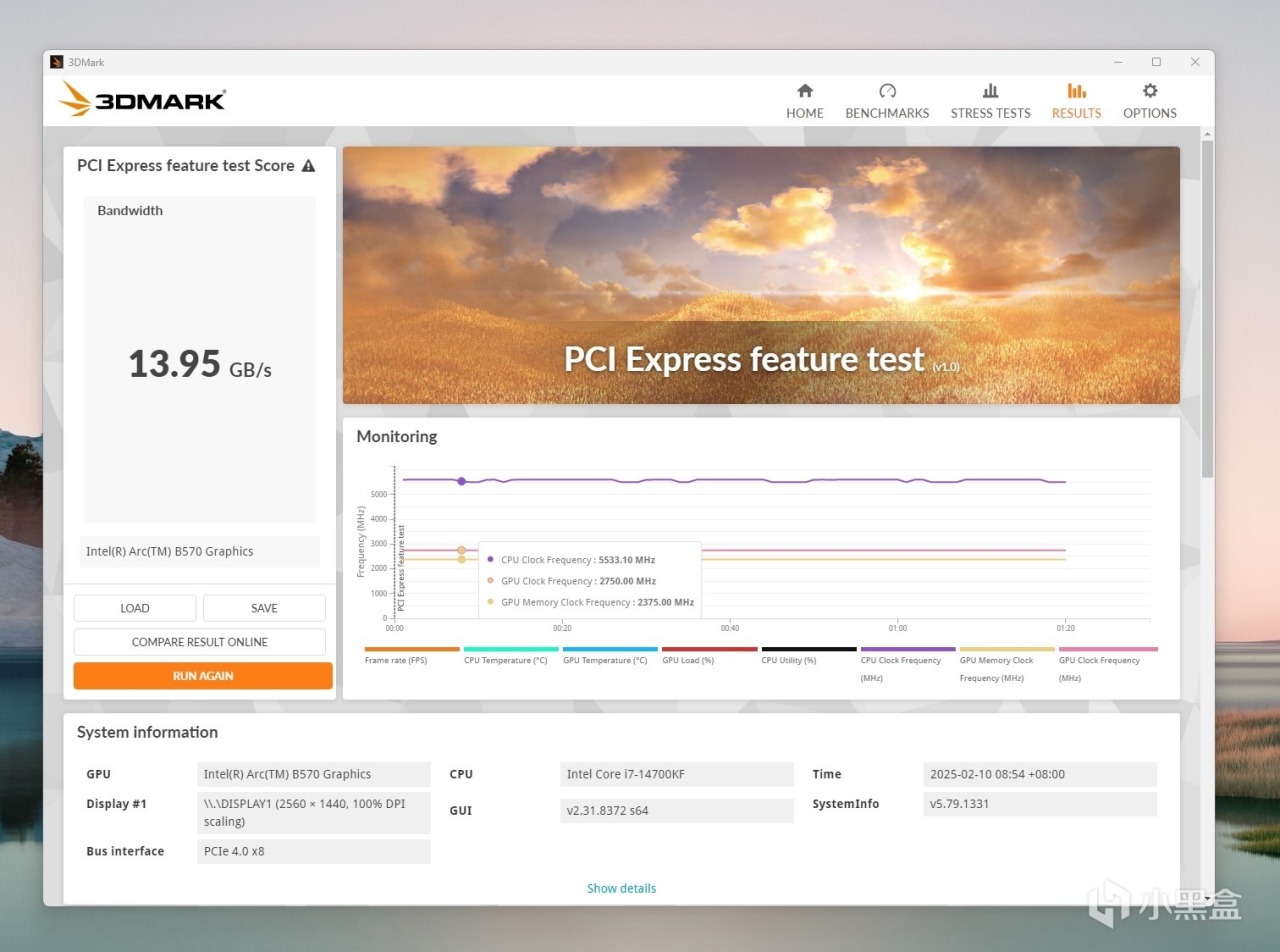Click the warning triangle beside the score title
Image resolution: width=1280 pixels, height=952 pixels.
[308, 166]
